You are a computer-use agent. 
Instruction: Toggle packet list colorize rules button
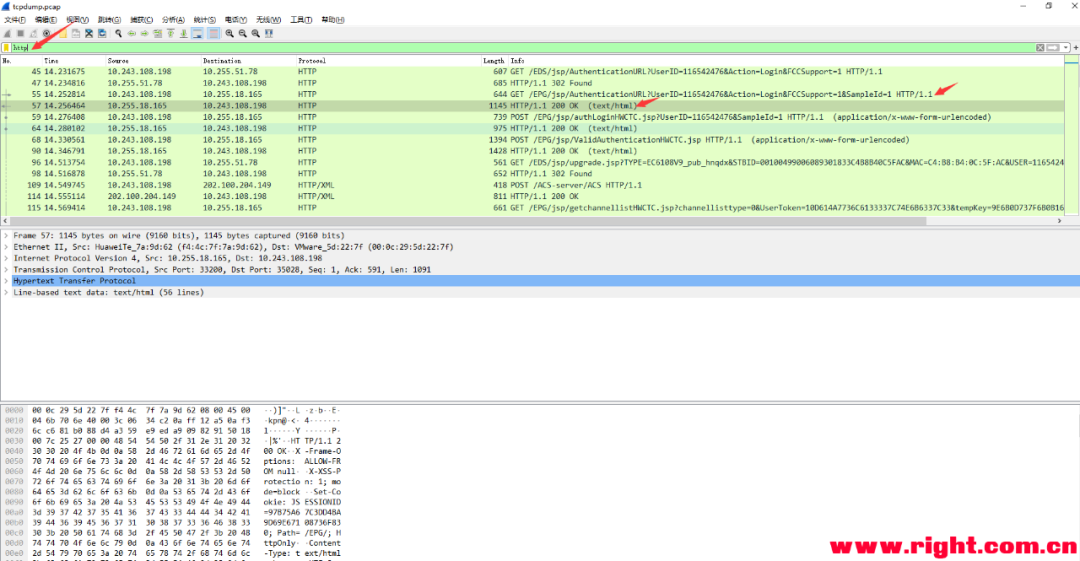[x=214, y=33]
